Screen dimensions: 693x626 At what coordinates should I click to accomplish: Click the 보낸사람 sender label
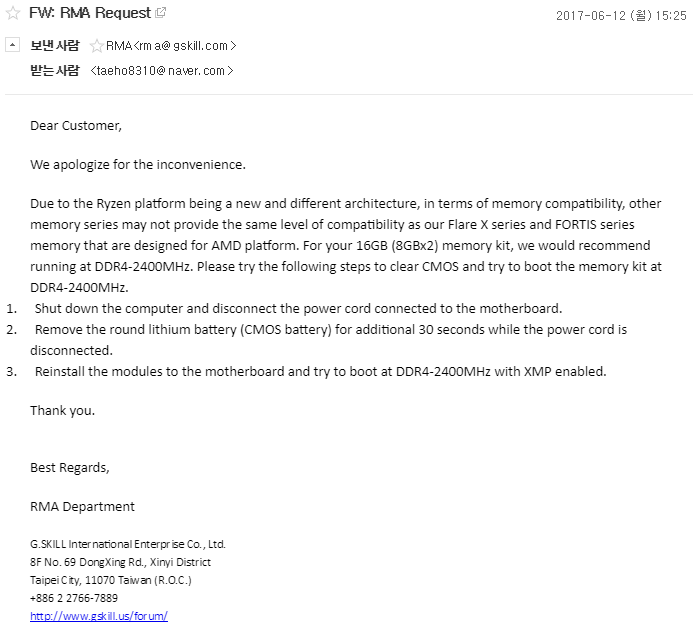pos(55,46)
